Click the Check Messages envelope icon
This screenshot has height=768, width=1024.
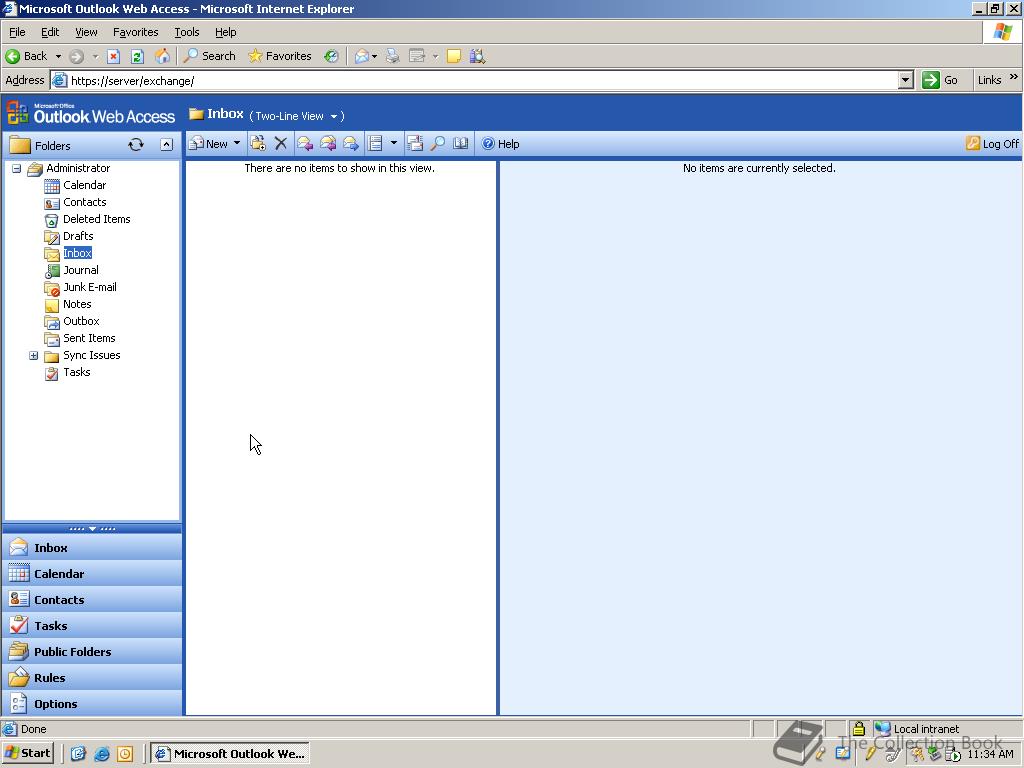(x=415, y=144)
